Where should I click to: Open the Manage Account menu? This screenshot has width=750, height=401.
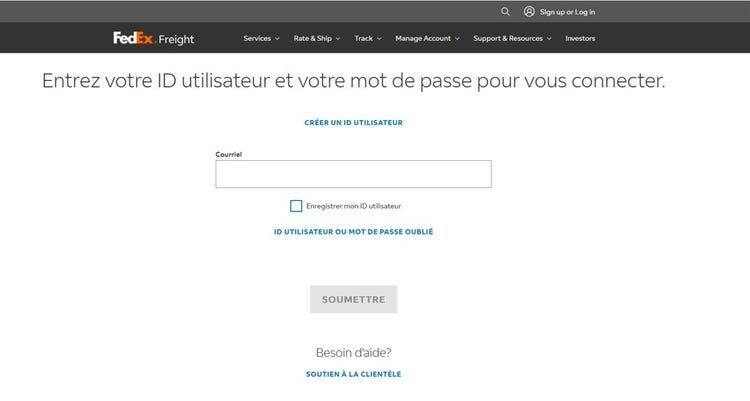[423, 38]
